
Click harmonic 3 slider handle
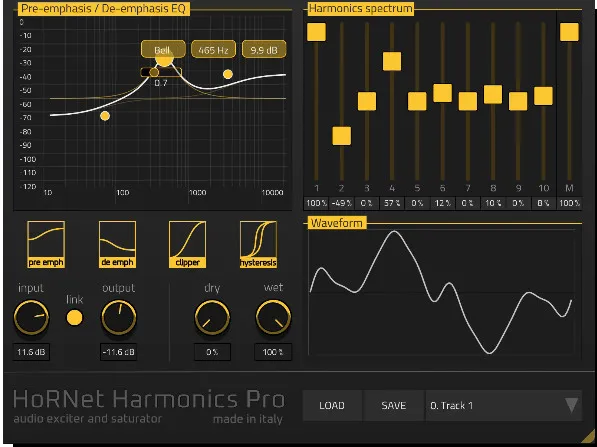[x=367, y=101]
